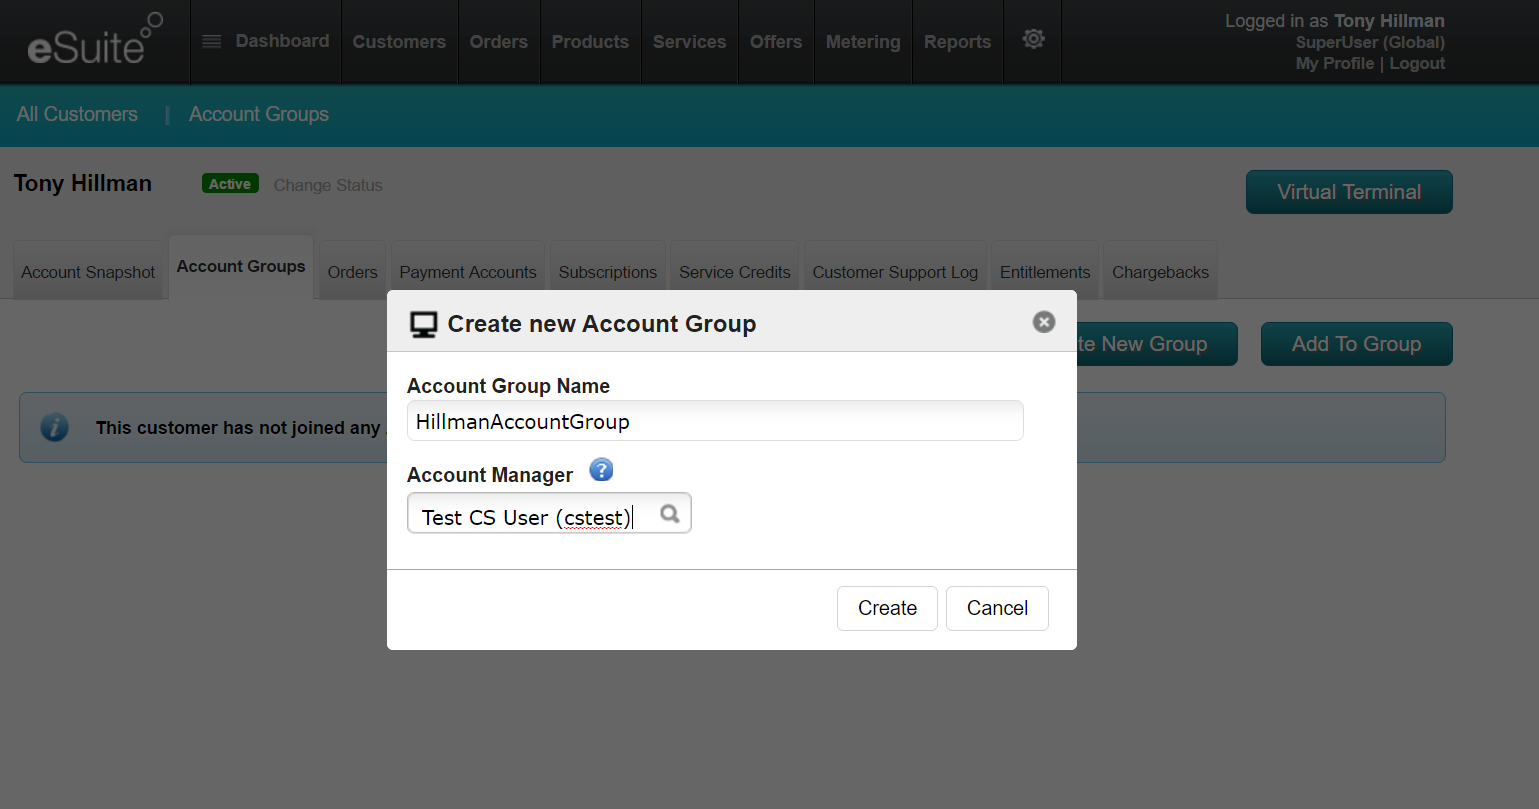Click the Create button
Viewport: 1539px width, 809px height.
[887, 608]
